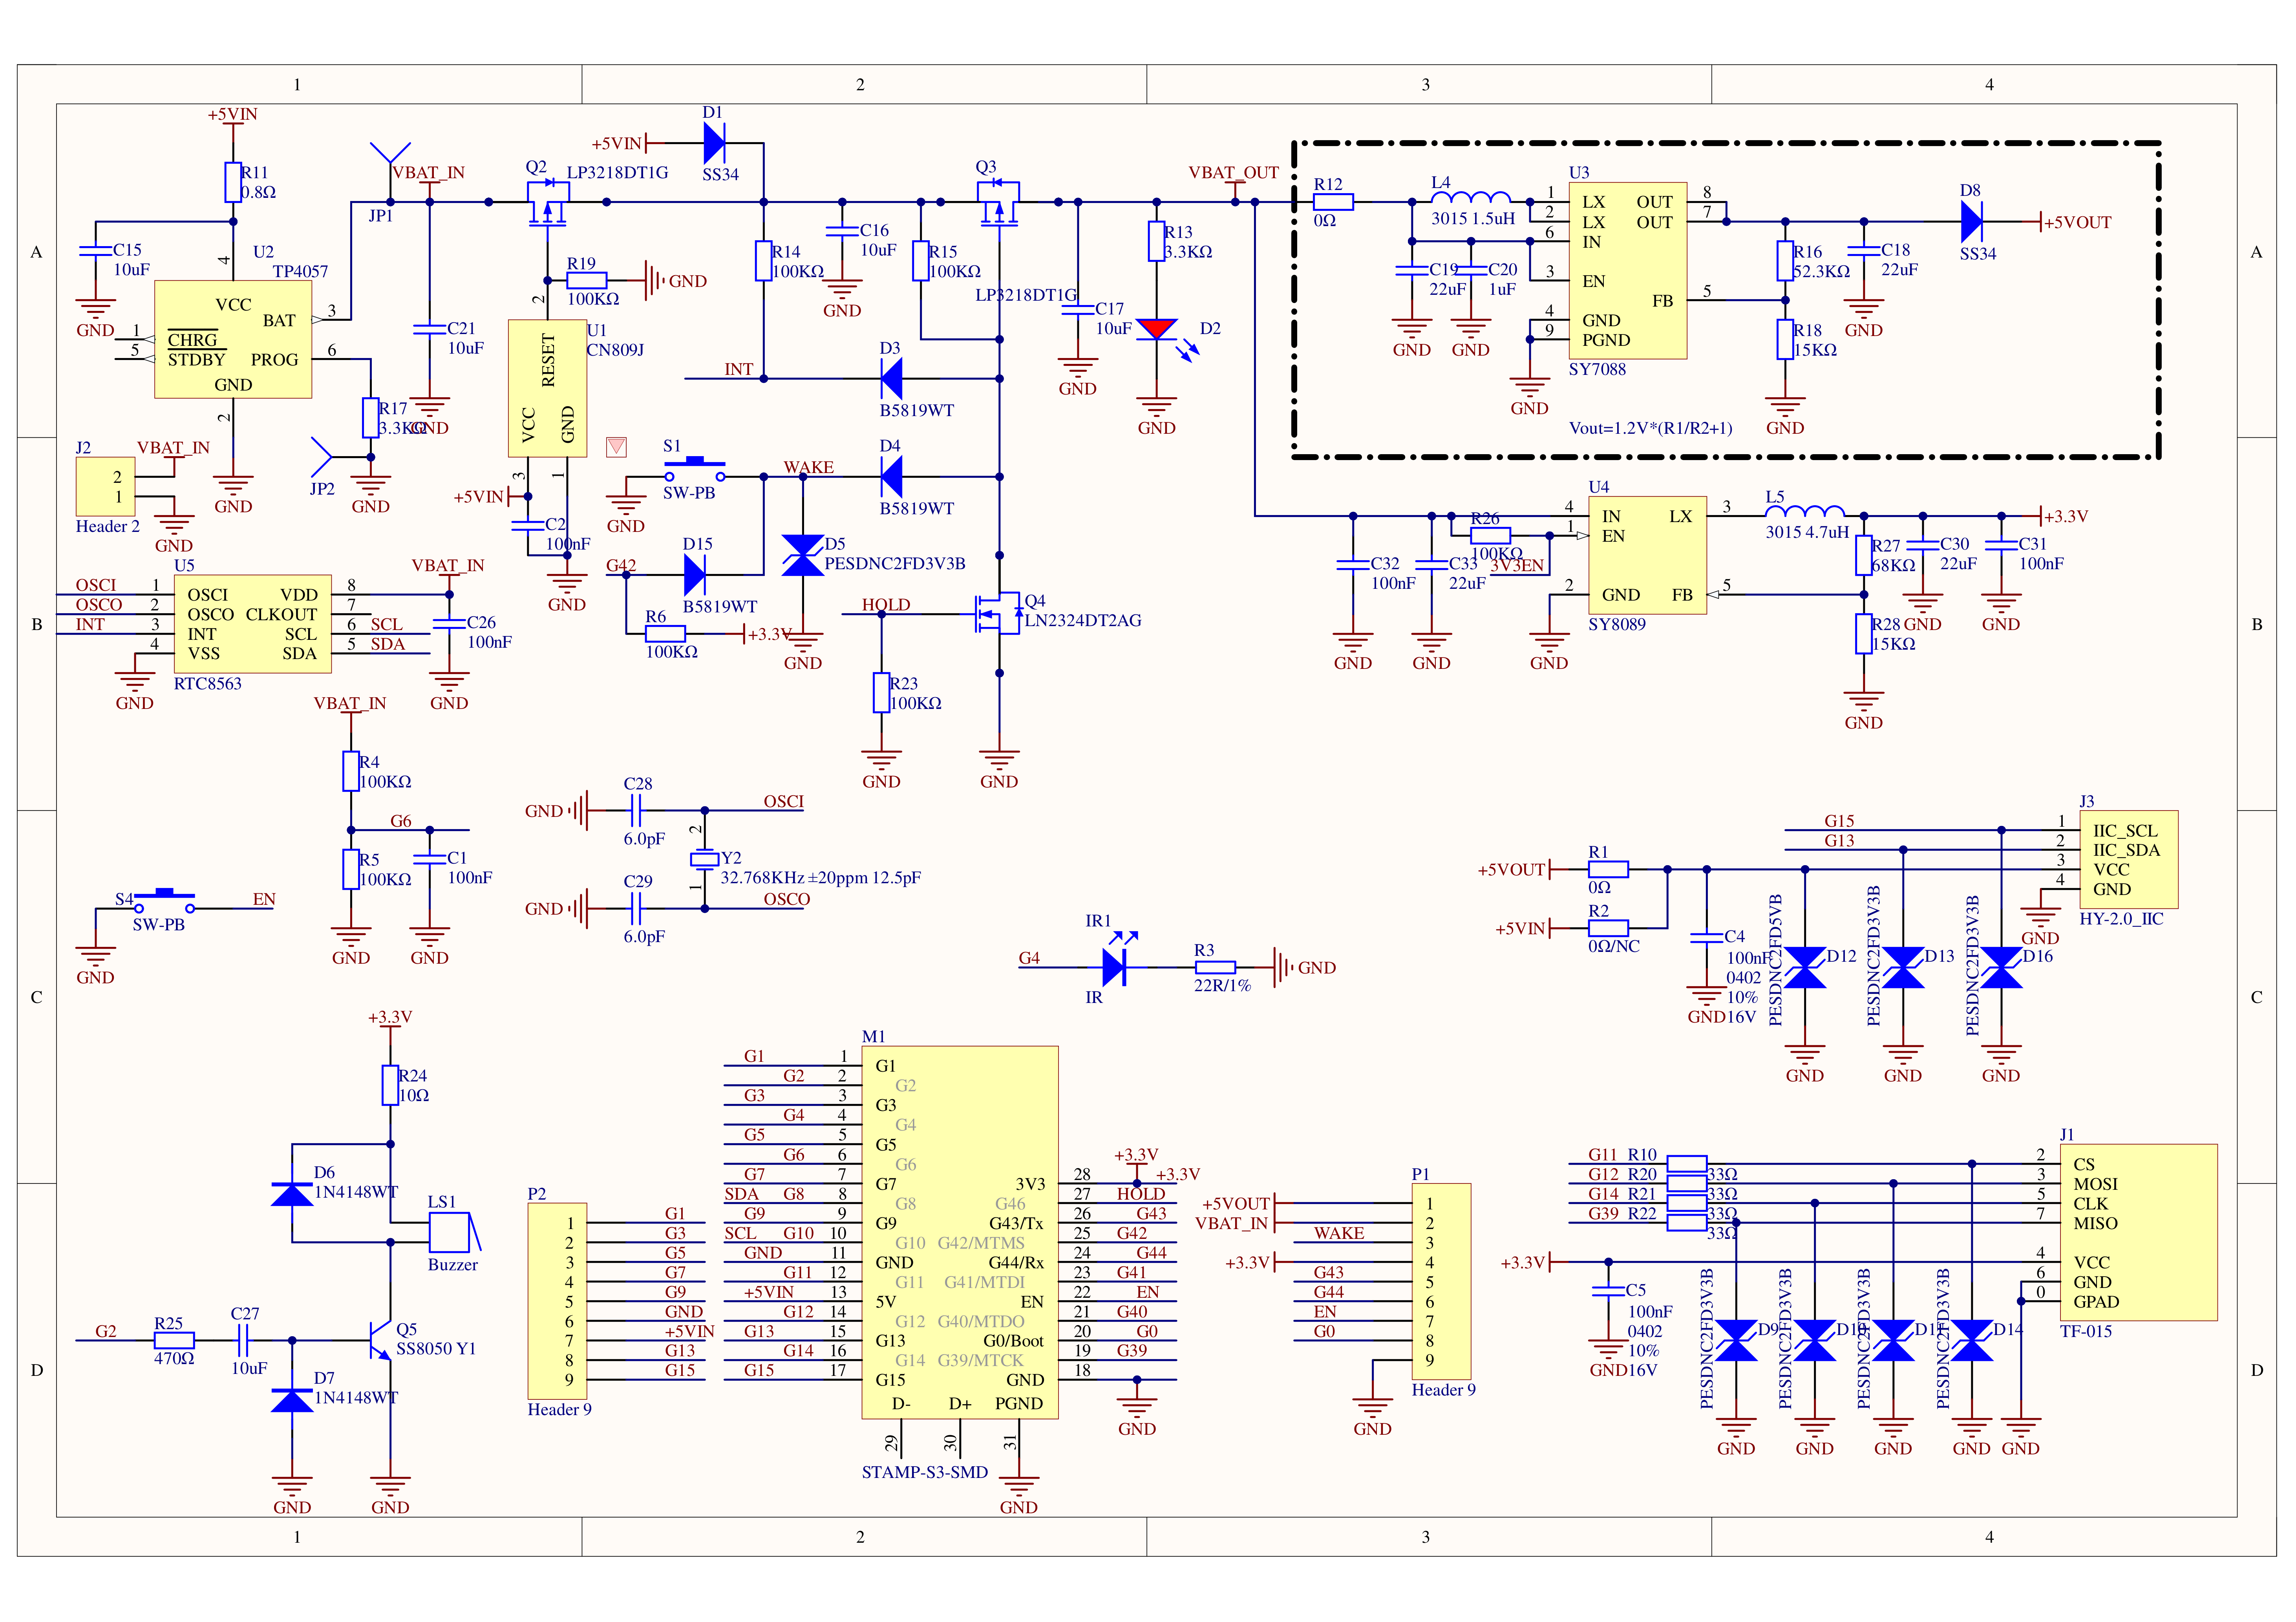The image size is (2296, 1622).
Task: Click the R24 10Ω resistor
Action: coord(390,1085)
